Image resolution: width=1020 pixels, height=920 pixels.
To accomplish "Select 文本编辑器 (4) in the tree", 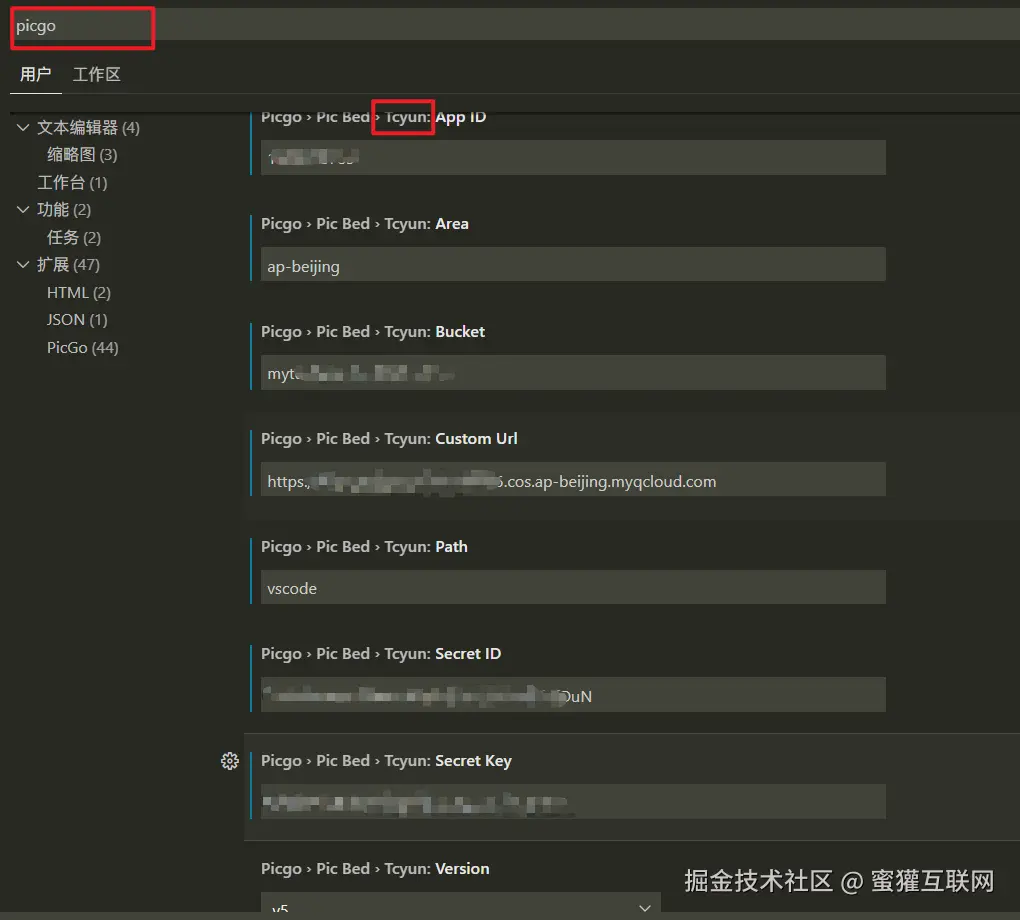I will click(x=88, y=128).
